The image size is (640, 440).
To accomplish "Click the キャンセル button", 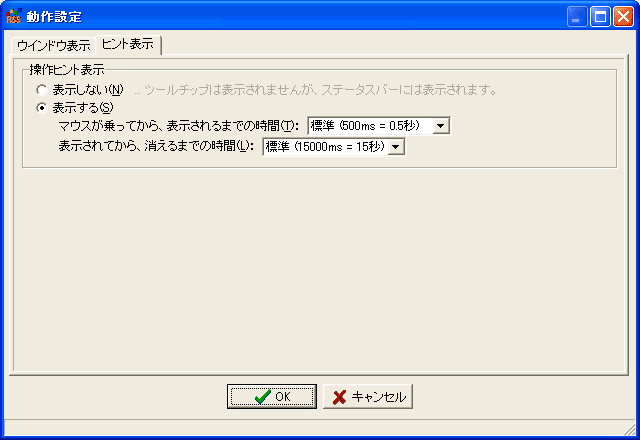I will click(368, 396).
